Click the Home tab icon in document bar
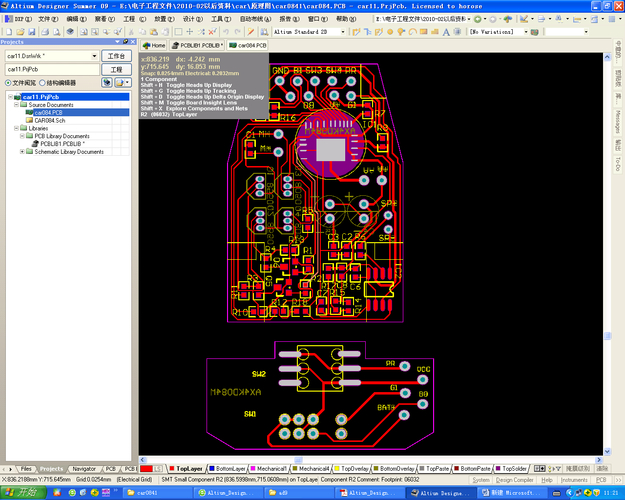The width and height of the screenshot is (625, 500). (146, 46)
